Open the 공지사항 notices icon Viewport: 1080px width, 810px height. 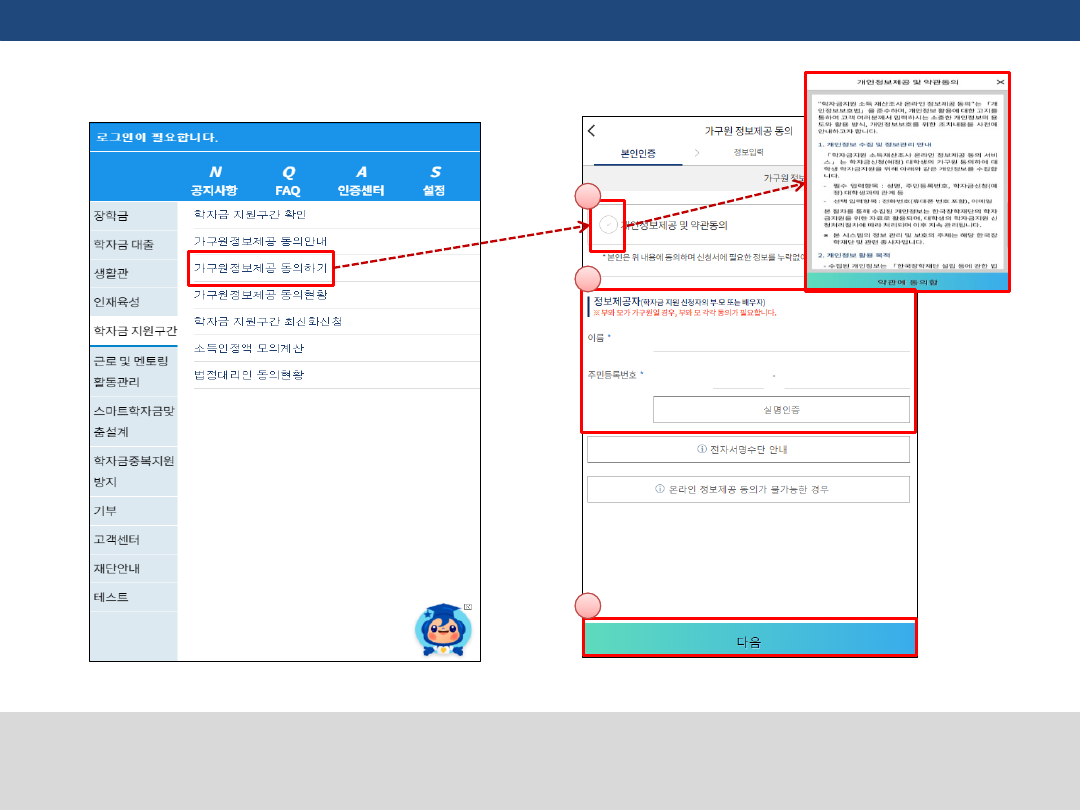point(214,180)
